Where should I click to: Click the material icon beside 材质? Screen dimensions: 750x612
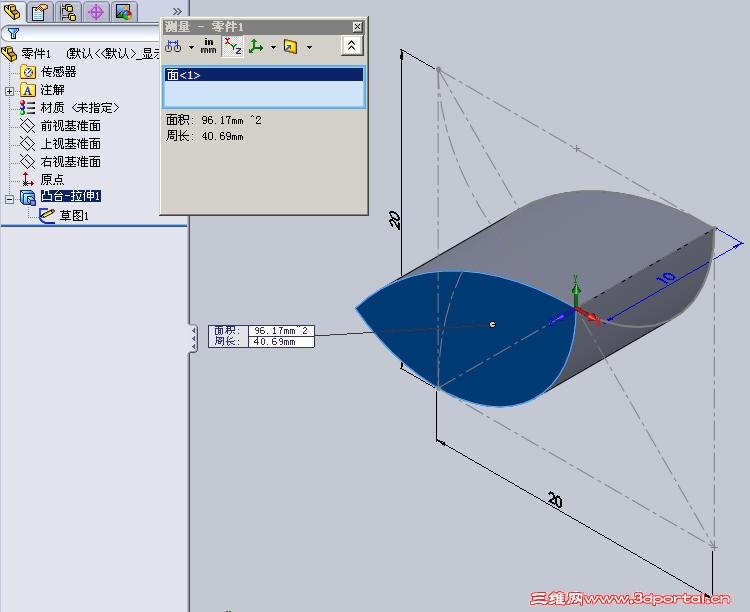27,108
